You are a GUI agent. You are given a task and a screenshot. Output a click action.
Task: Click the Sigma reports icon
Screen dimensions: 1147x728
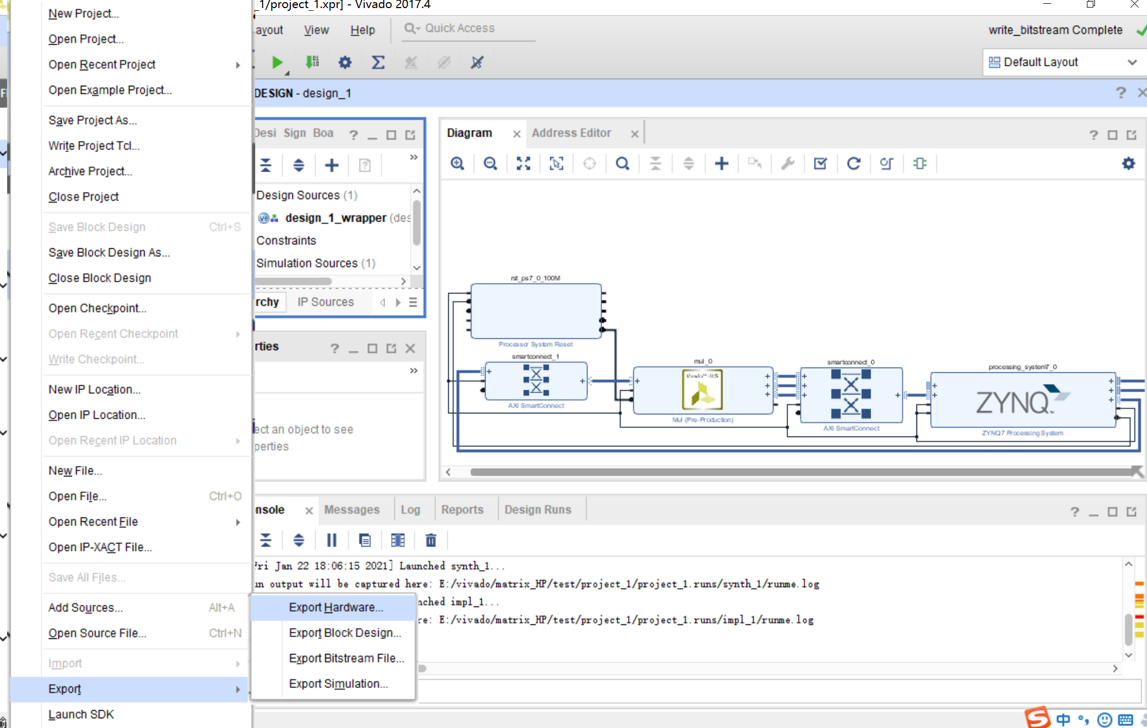[378, 62]
